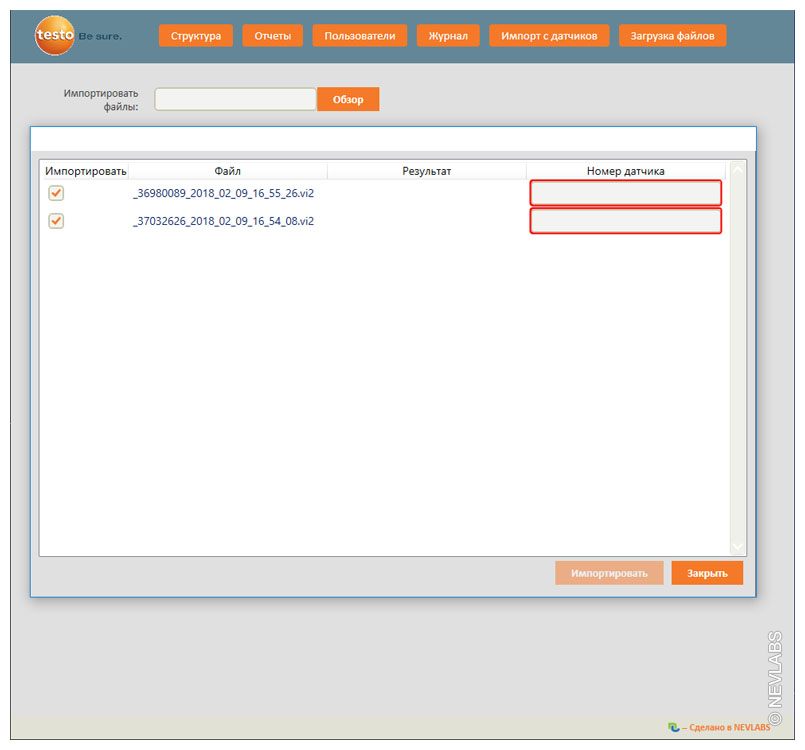Viewport: 805px width, 750px height.
Task: Click the NEVLABS icon in footer
Action: click(x=673, y=727)
